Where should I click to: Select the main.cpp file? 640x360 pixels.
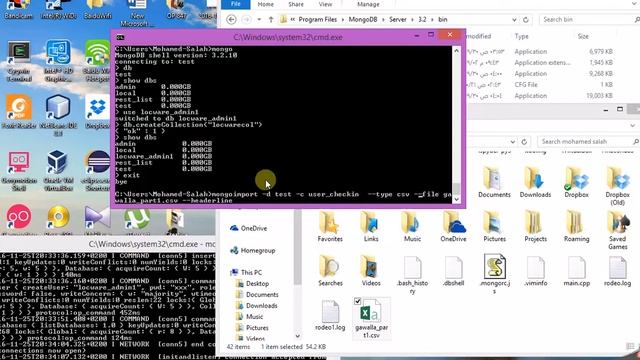coord(576,271)
